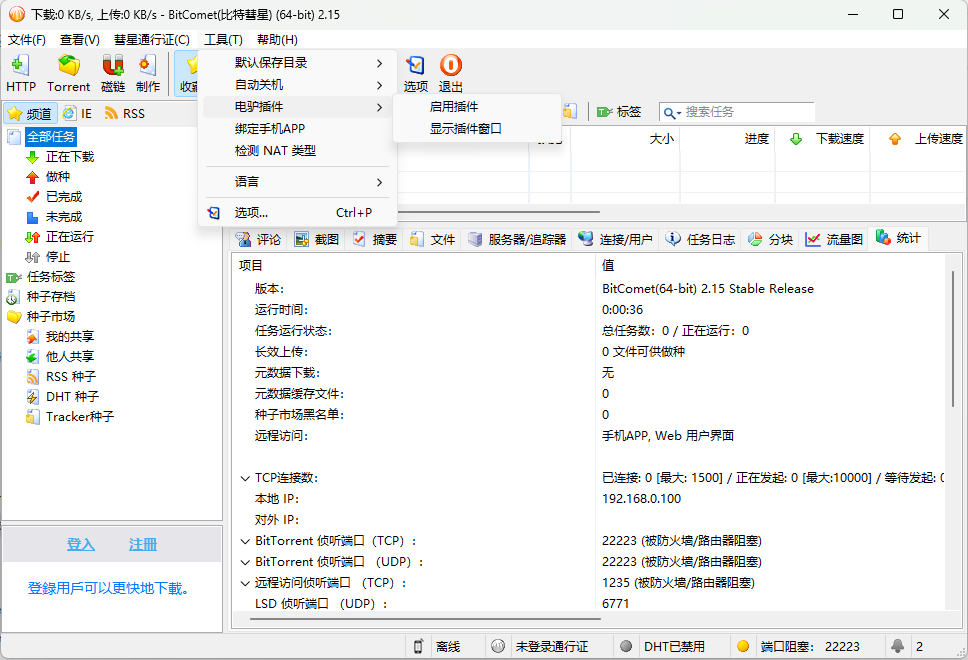Choose 绑定手机APP from the Tools menu
Viewport: 968px width, 660px height.
click(x=297, y=128)
